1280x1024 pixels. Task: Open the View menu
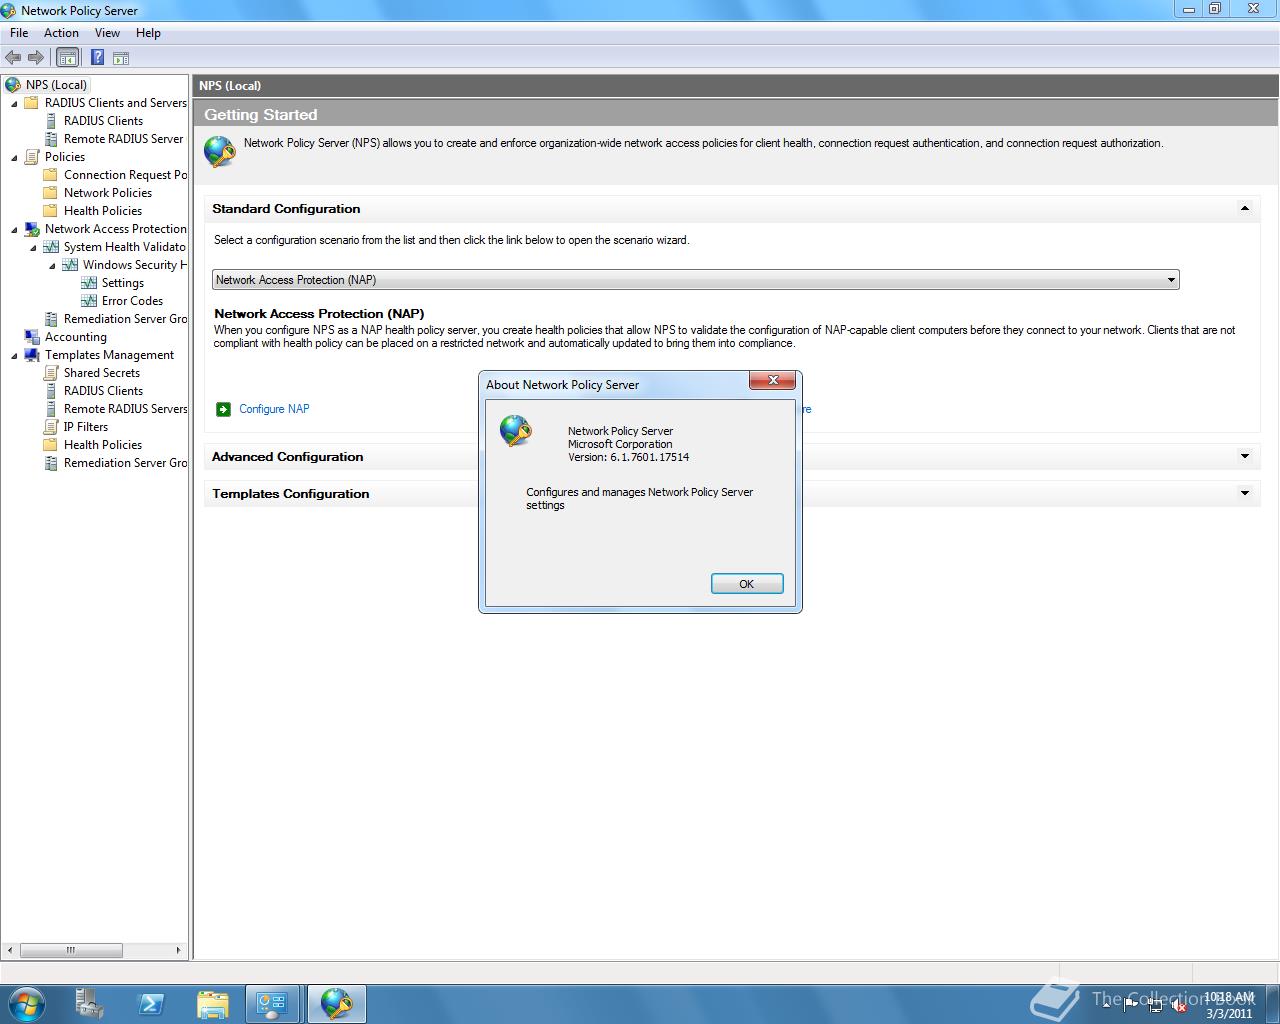coord(107,33)
